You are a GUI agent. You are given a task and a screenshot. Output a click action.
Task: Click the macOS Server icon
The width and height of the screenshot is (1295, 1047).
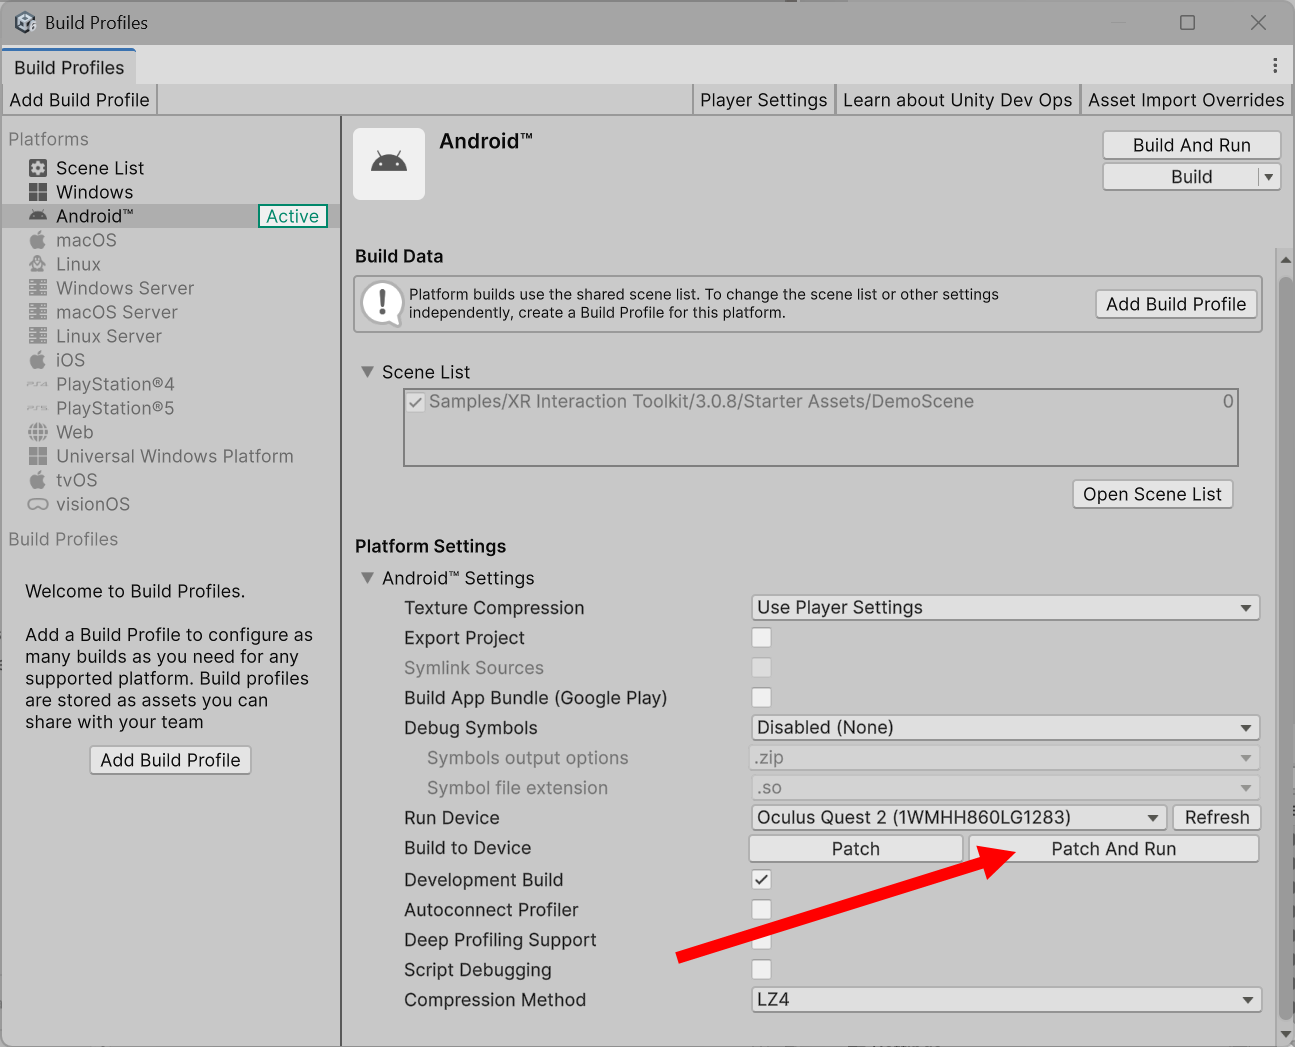point(38,312)
